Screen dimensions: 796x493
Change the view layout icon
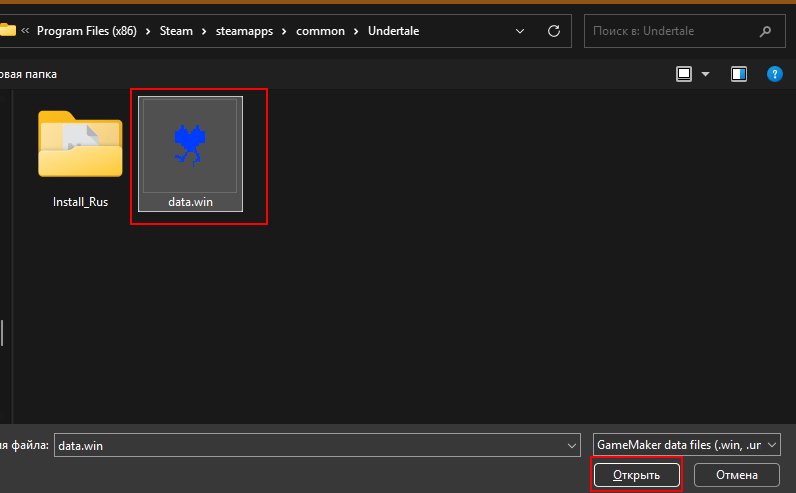pyautogui.click(x=684, y=74)
